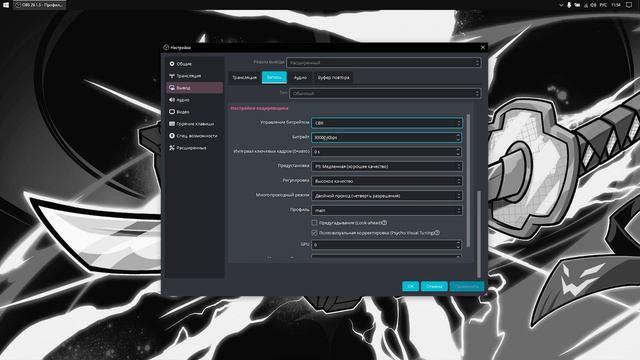Open the Тип recording type dropdown
The height and width of the screenshot is (360, 640).
pos(385,93)
